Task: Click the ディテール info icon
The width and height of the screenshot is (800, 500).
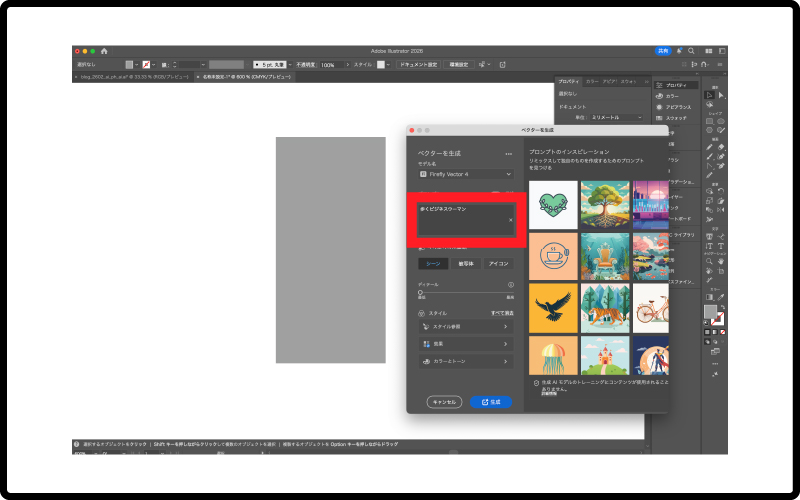Action: click(x=510, y=285)
